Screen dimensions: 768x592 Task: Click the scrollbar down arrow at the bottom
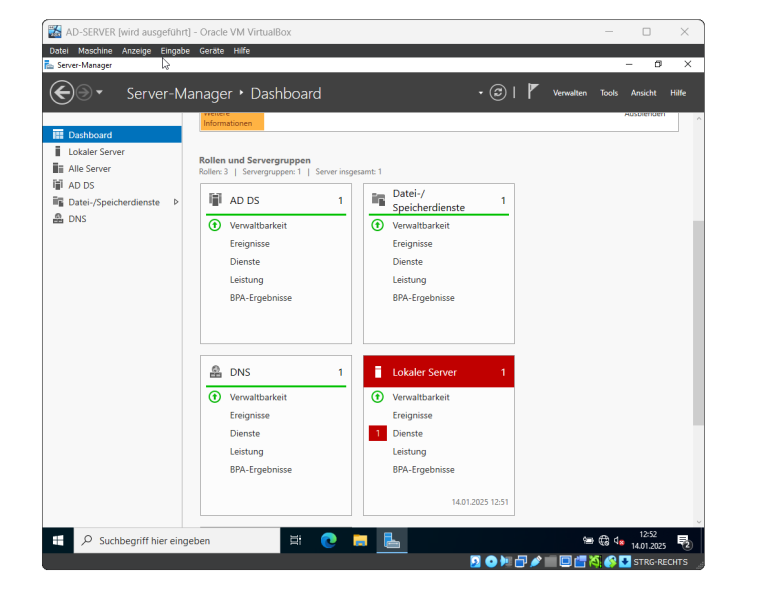coord(699,522)
